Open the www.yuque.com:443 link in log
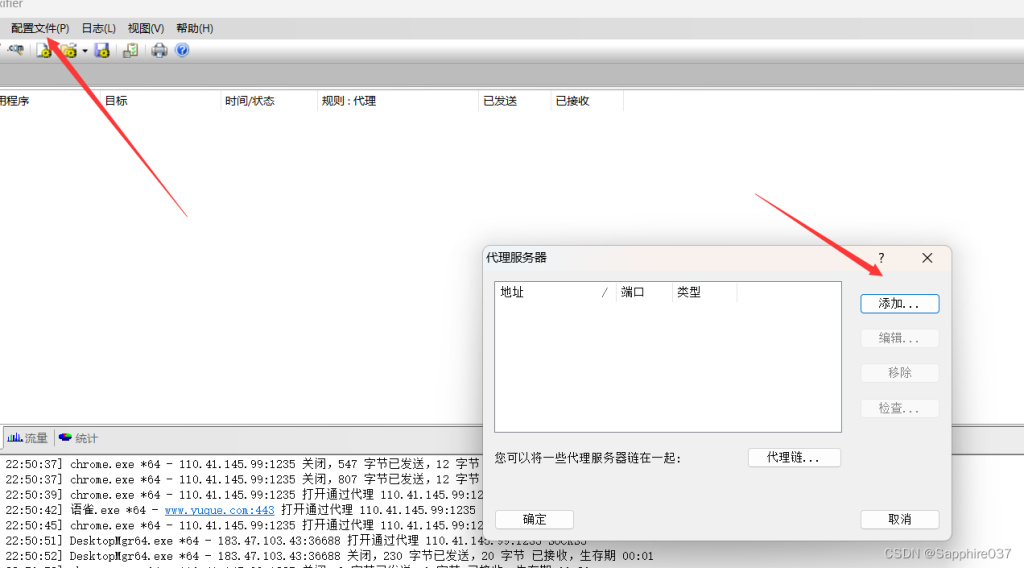 (219, 510)
